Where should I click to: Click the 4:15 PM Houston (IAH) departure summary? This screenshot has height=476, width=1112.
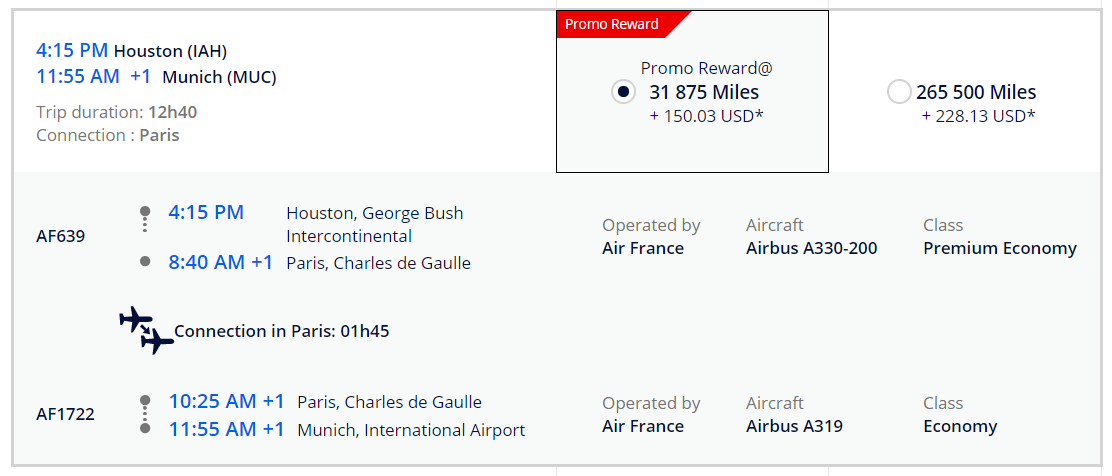click(138, 50)
